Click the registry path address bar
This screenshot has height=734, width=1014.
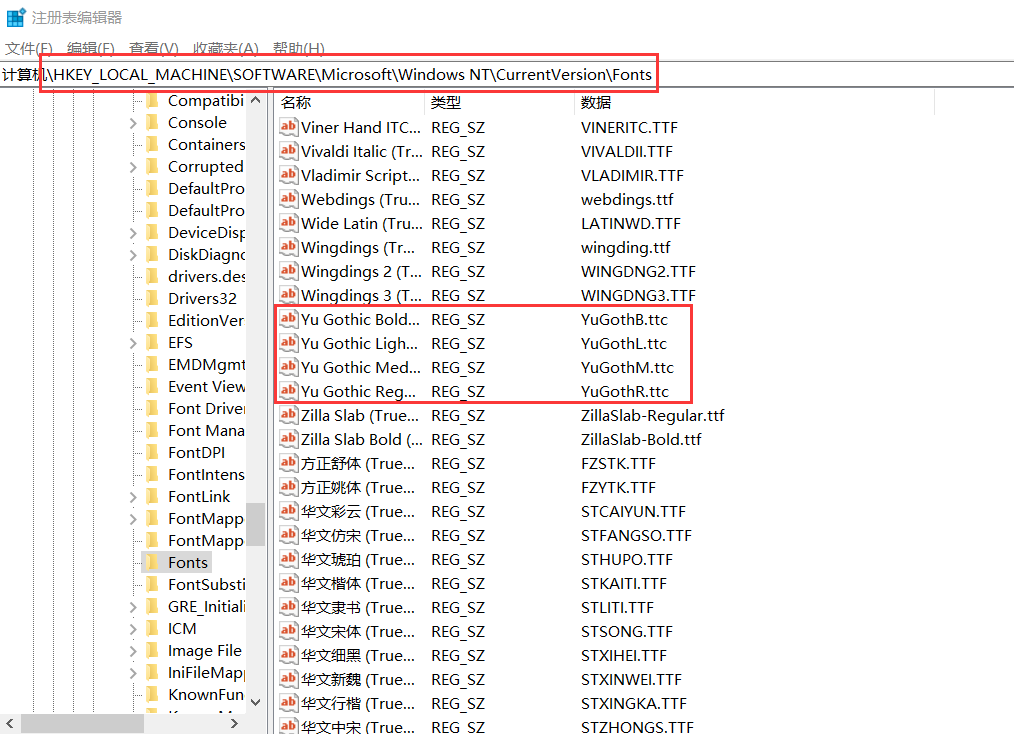[350, 75]
